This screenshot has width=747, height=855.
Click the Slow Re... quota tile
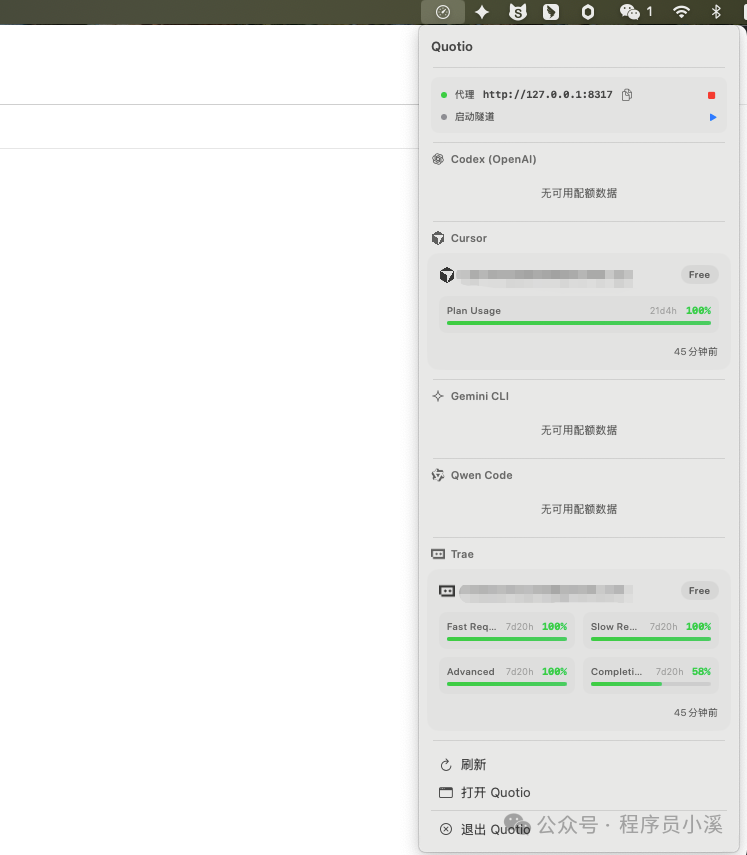pos(650,631)
